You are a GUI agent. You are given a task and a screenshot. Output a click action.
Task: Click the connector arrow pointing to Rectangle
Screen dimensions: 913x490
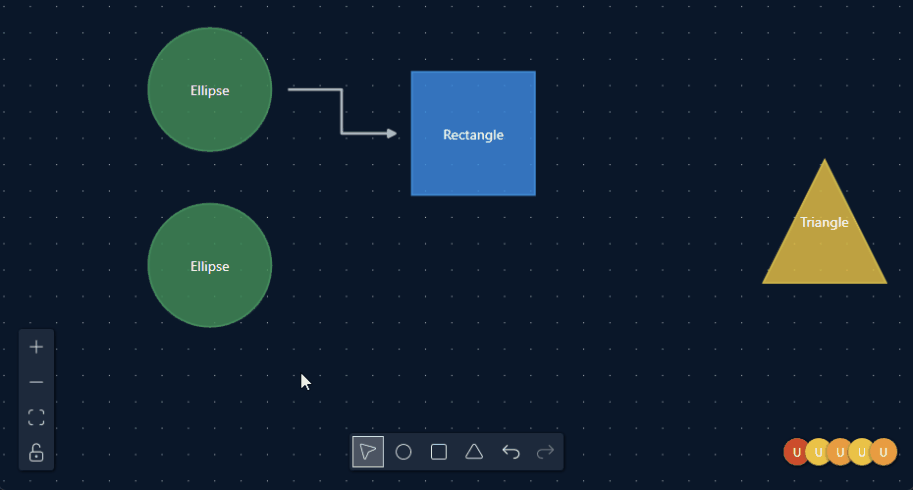tap(342, 112)
